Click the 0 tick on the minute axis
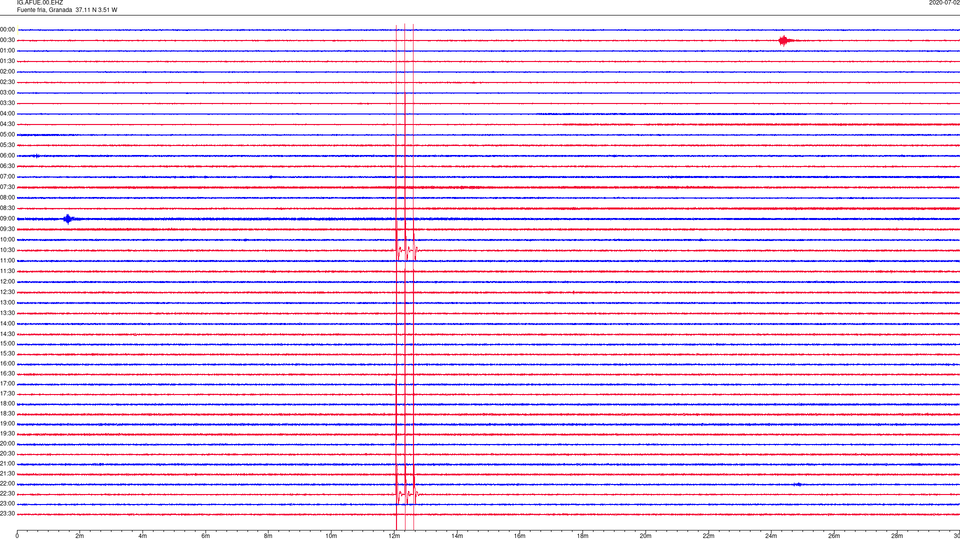This screenshot has height=540, width=960. (x=17, y=536)
